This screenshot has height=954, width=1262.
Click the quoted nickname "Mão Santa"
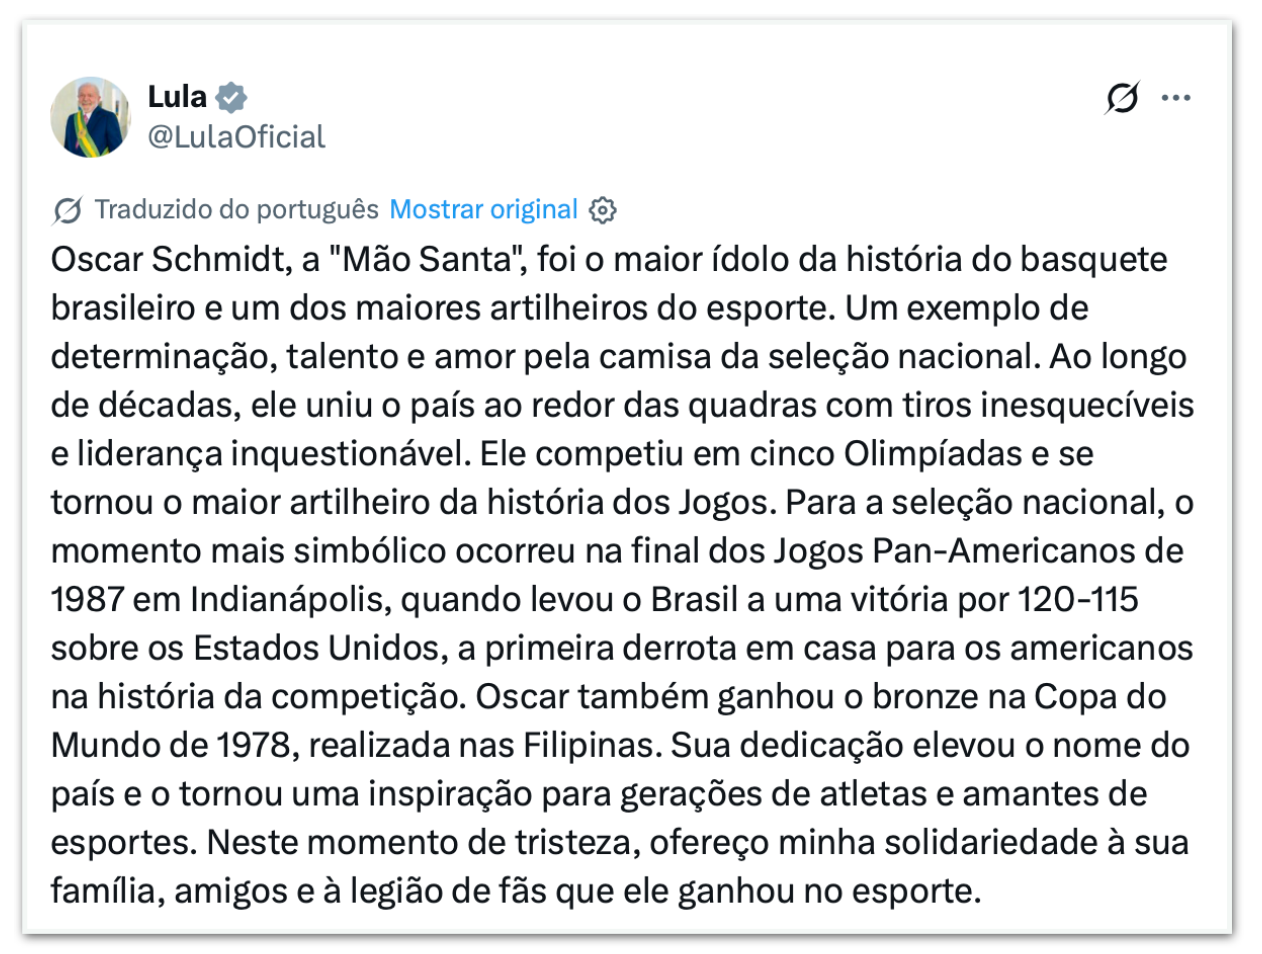428,260
